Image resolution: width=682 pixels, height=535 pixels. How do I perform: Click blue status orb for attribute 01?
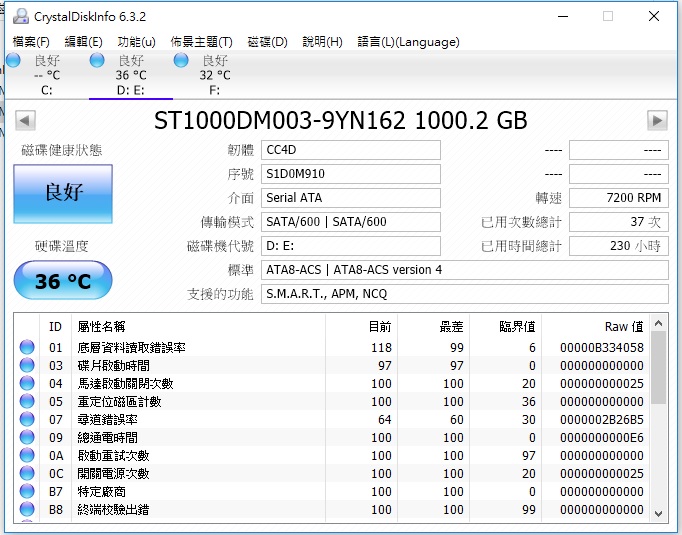(x=27, y=347)
